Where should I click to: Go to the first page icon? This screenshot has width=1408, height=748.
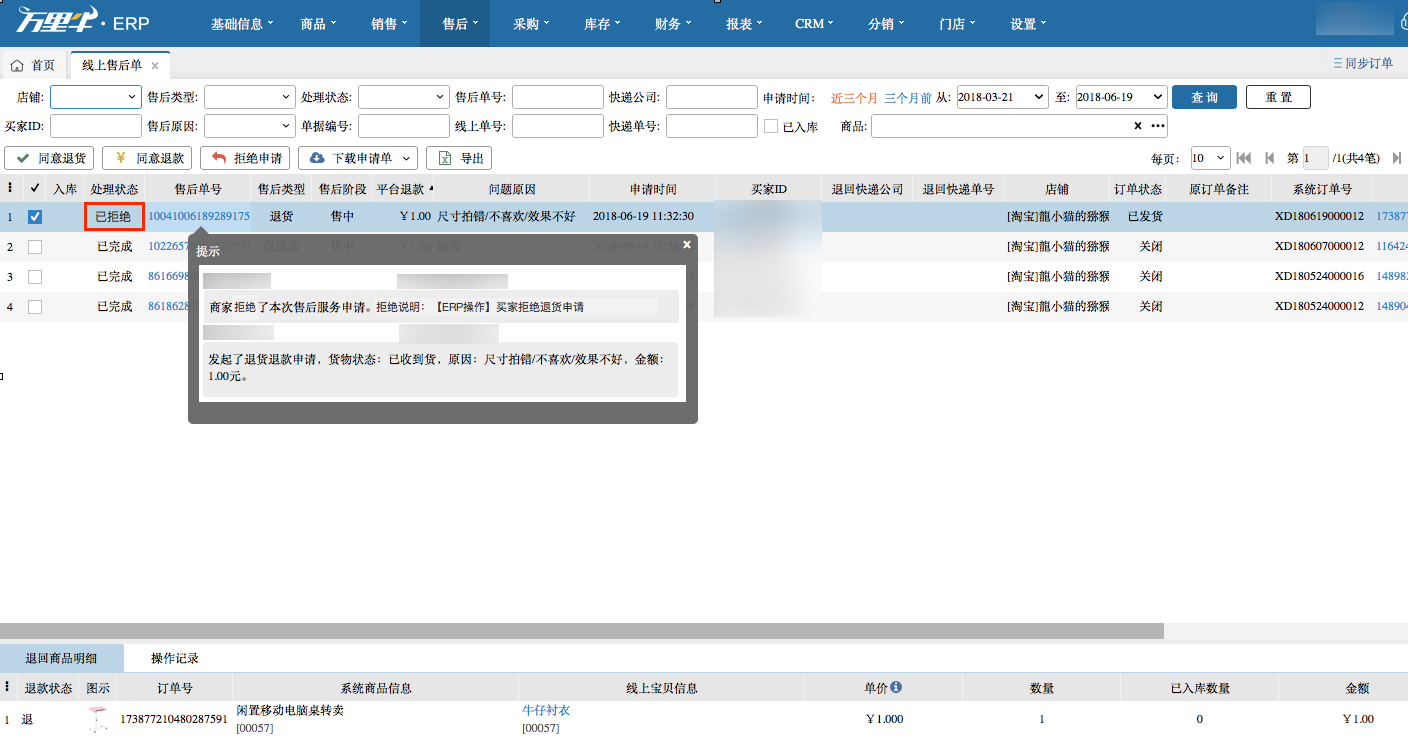pos(1244,158)
